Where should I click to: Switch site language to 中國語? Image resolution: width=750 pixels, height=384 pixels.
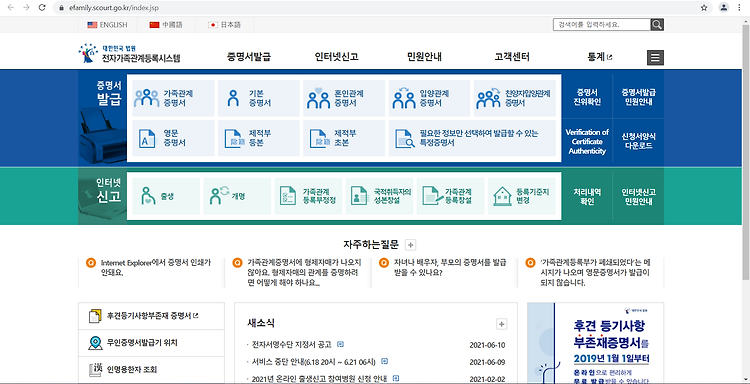166,25
